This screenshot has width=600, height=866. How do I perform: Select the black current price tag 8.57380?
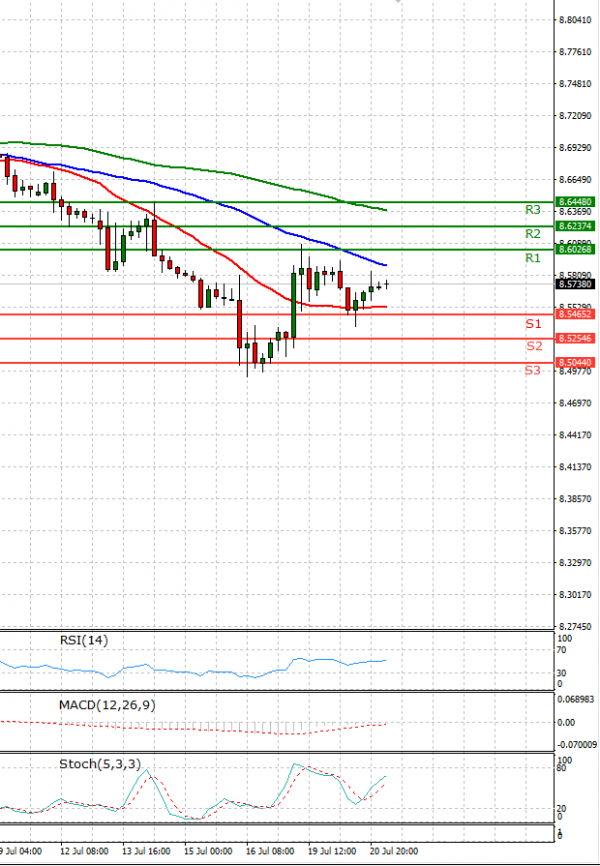click(x=575, y=284)
